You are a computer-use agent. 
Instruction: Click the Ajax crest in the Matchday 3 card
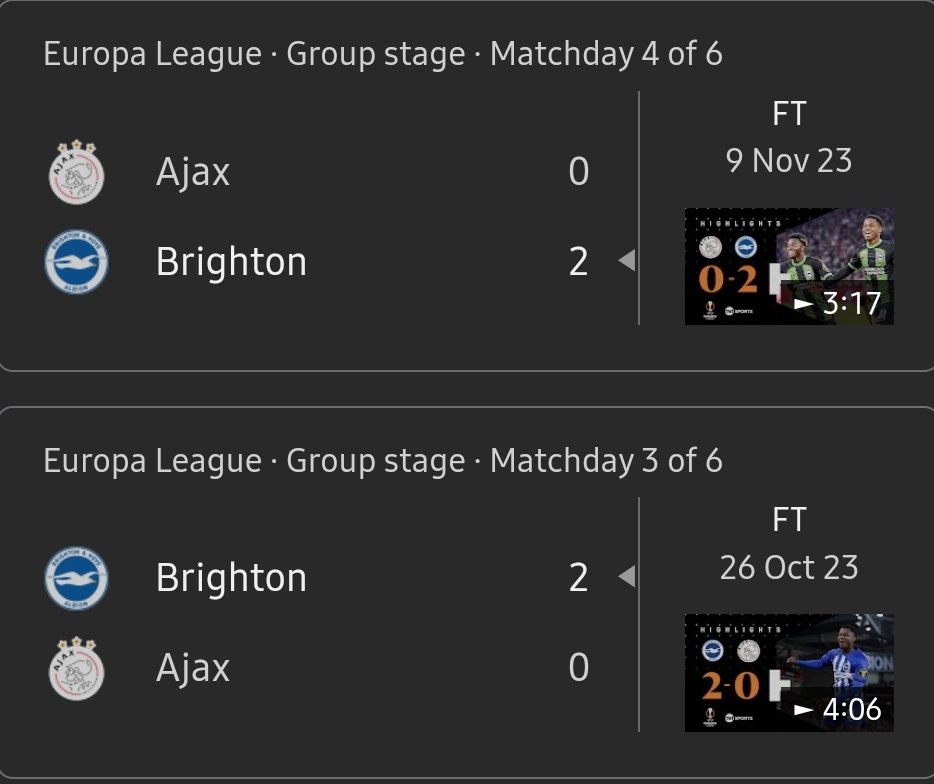(x=76, y=668)
